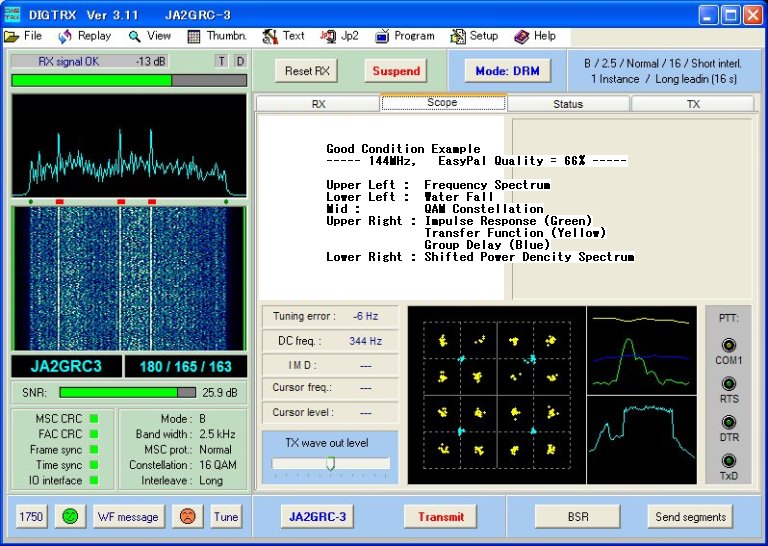Click the 1750 tone button
This screenshot has height=546, width=768.
point(31,517)
